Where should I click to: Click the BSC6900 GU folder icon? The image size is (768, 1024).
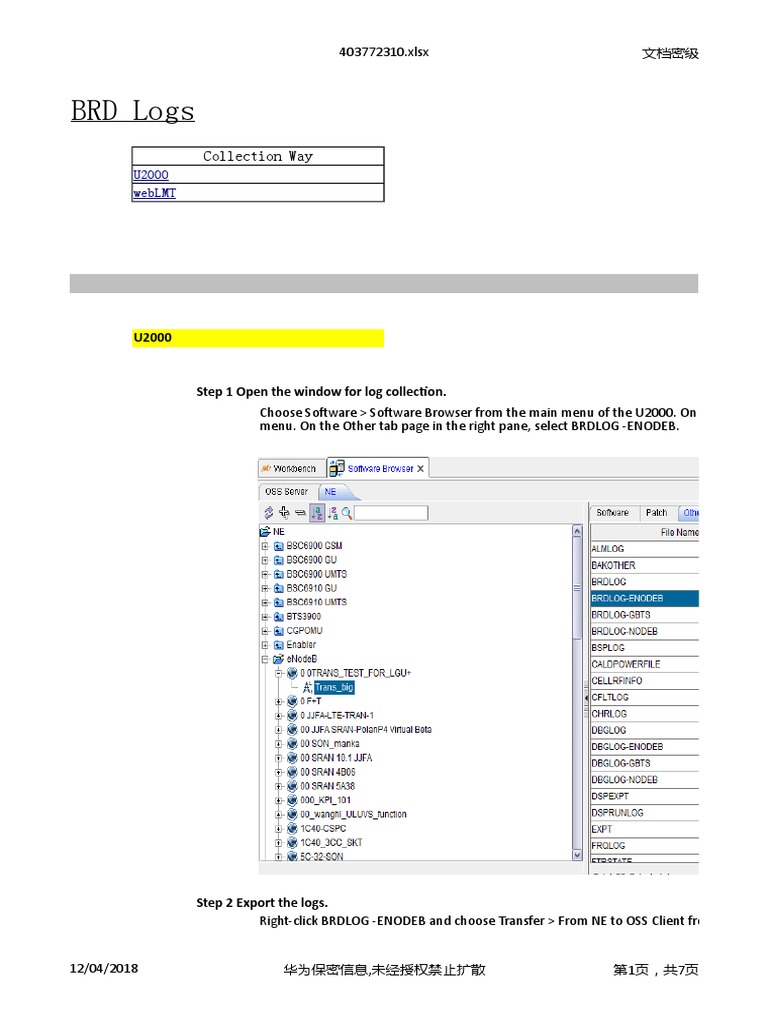pos(279,560)
